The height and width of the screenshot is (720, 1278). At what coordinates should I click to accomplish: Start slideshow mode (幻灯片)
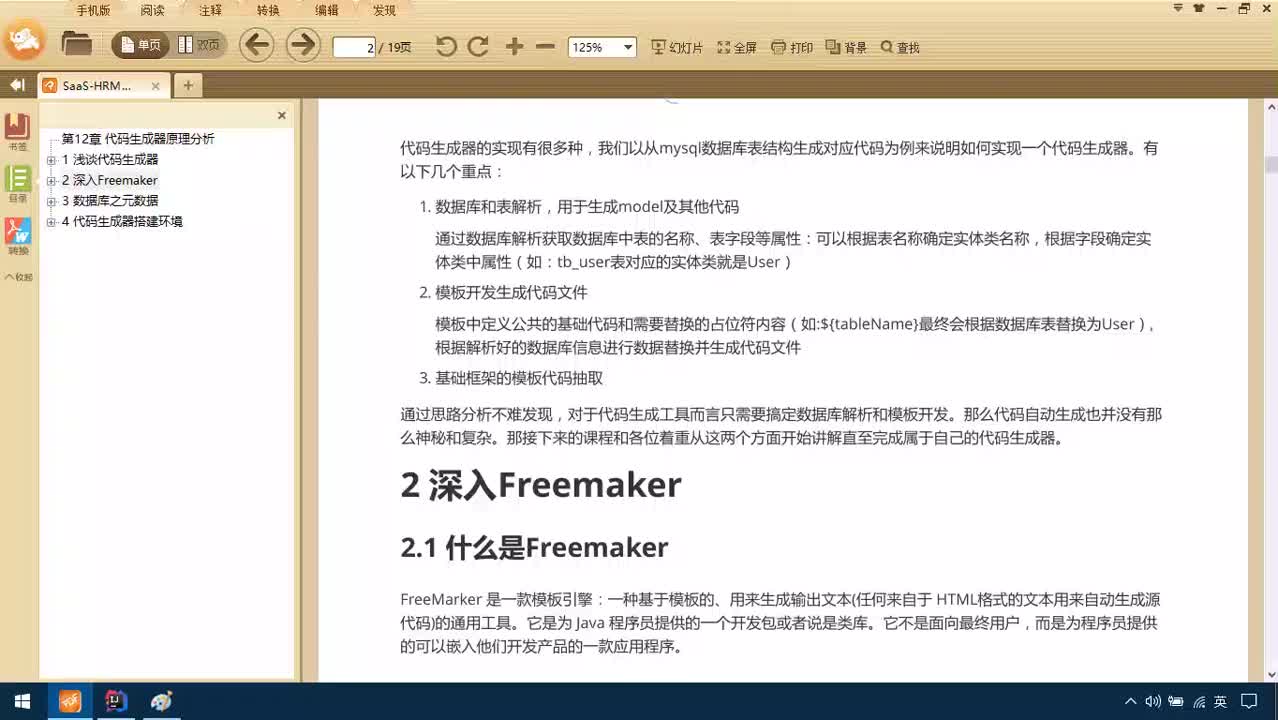pos(677,47)
